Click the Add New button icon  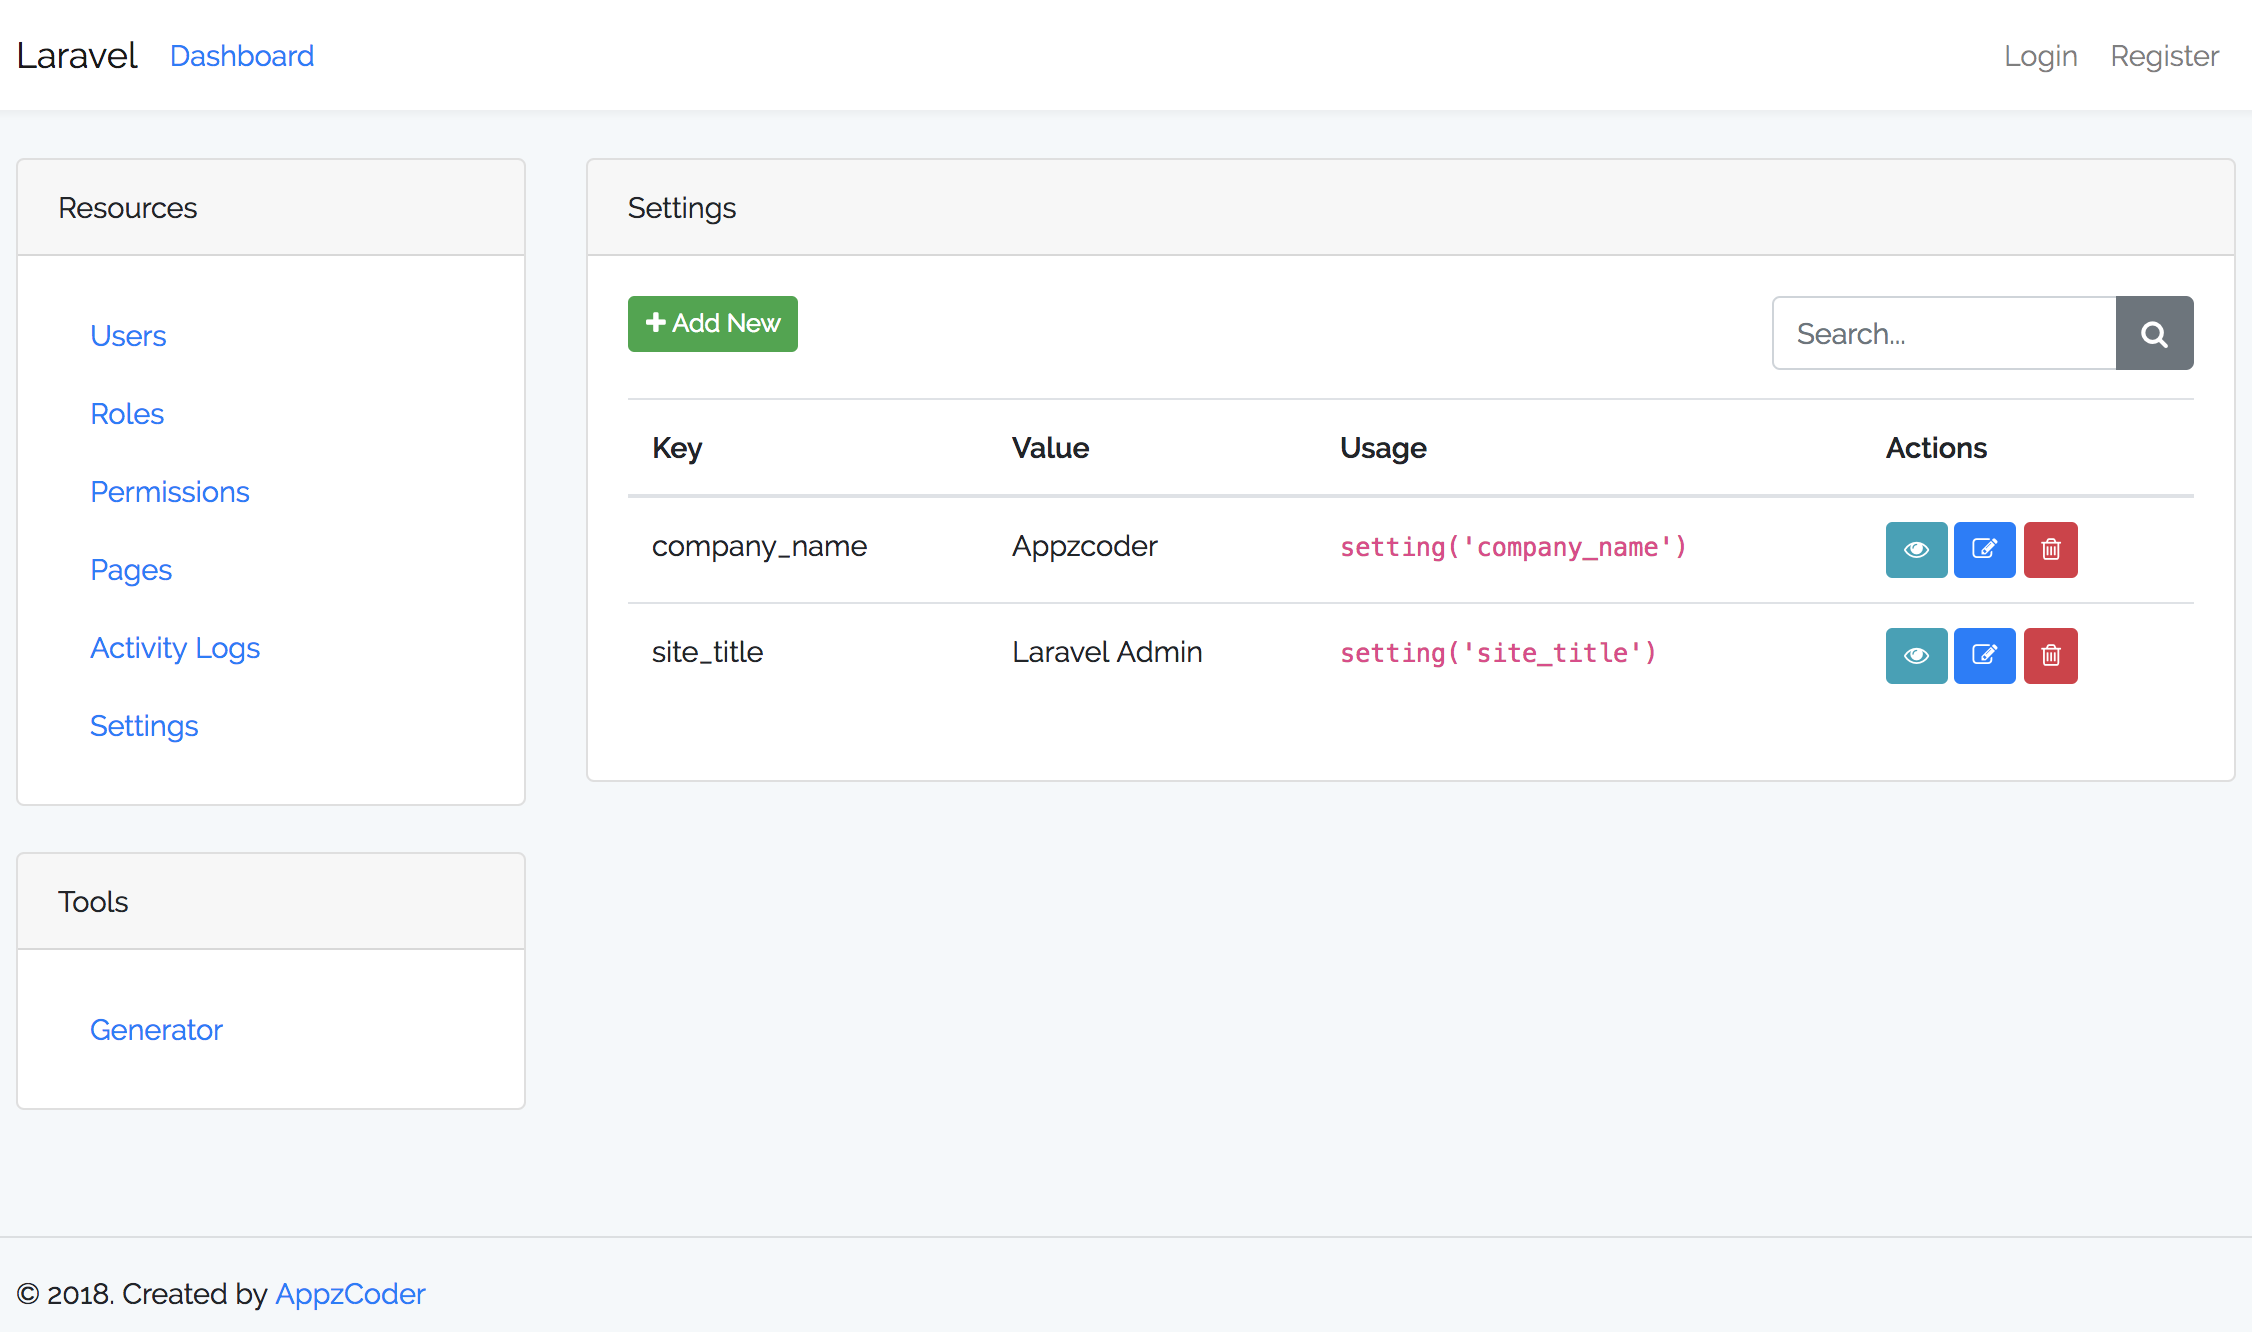point(656,323)
